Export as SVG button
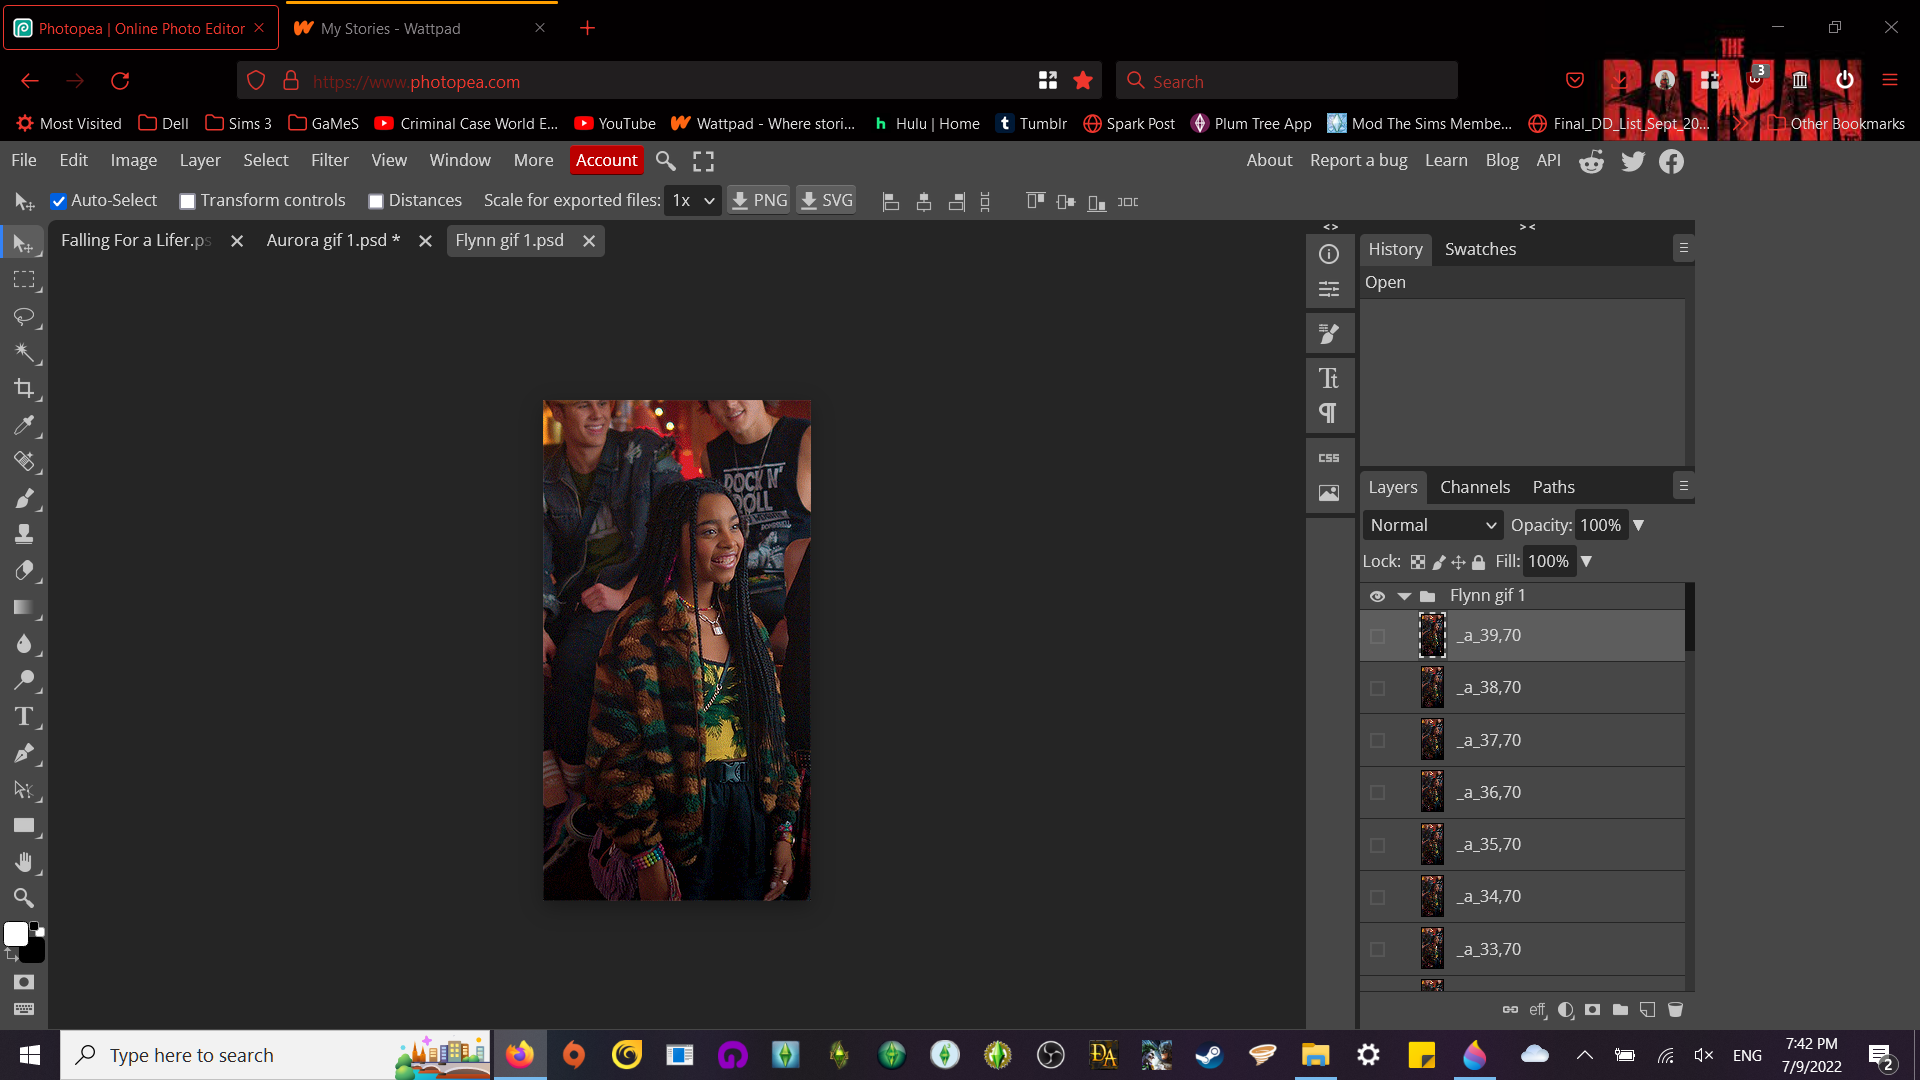The height and width of the screenshot is (1080, 1920). click(x=826, y=201)
